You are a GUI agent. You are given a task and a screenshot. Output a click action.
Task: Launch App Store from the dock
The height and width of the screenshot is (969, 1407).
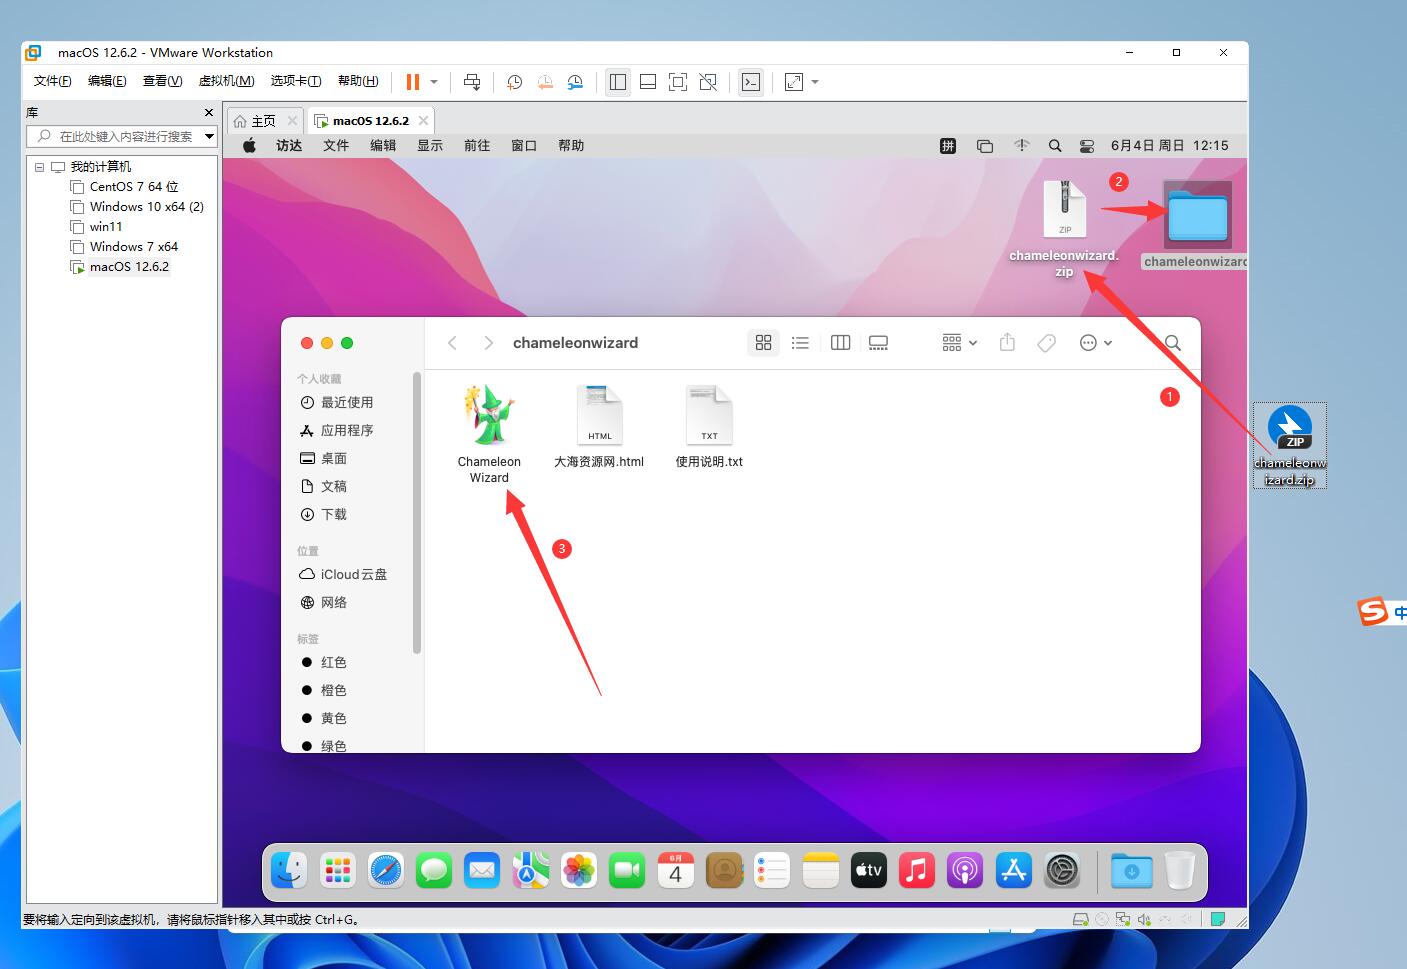point(1013,871)
